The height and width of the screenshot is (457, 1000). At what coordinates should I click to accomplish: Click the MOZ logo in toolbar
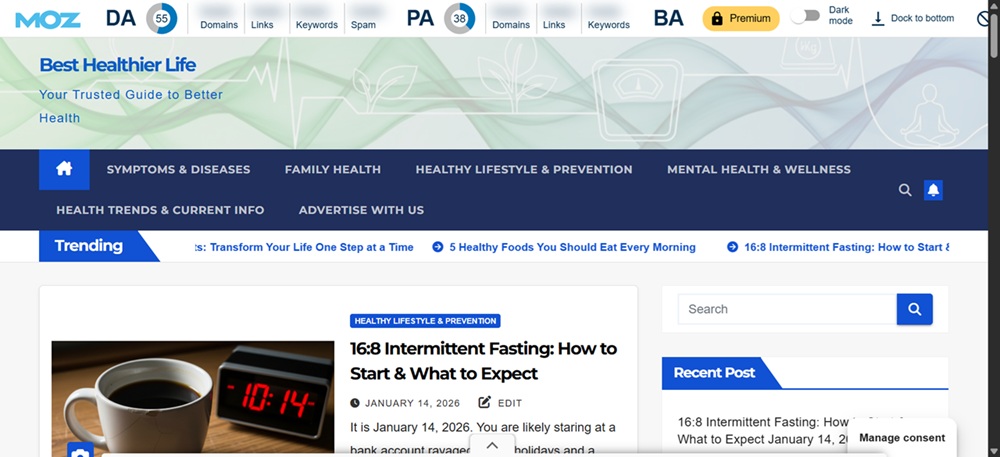[48, 19]
